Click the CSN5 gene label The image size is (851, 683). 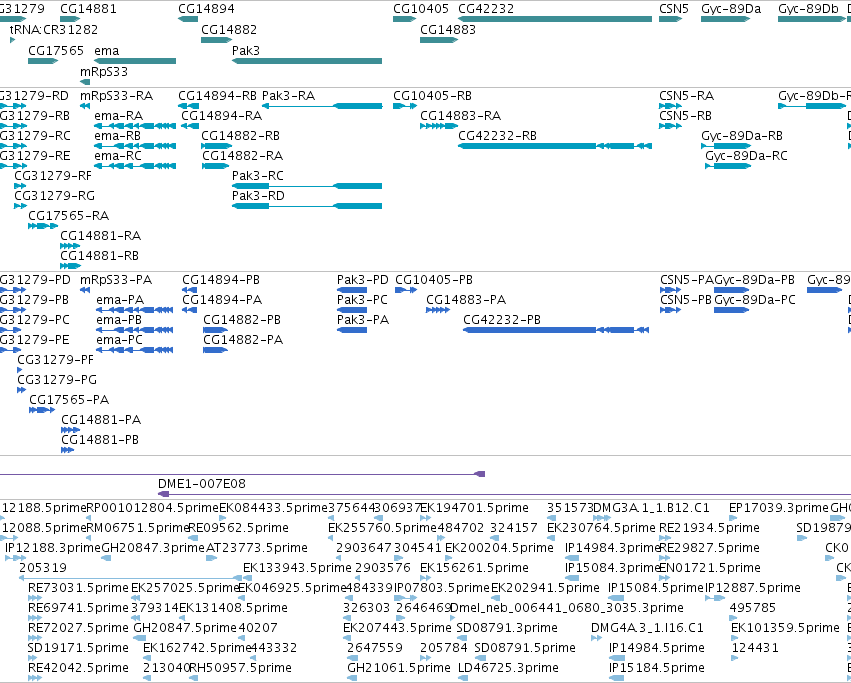[674, 9]
